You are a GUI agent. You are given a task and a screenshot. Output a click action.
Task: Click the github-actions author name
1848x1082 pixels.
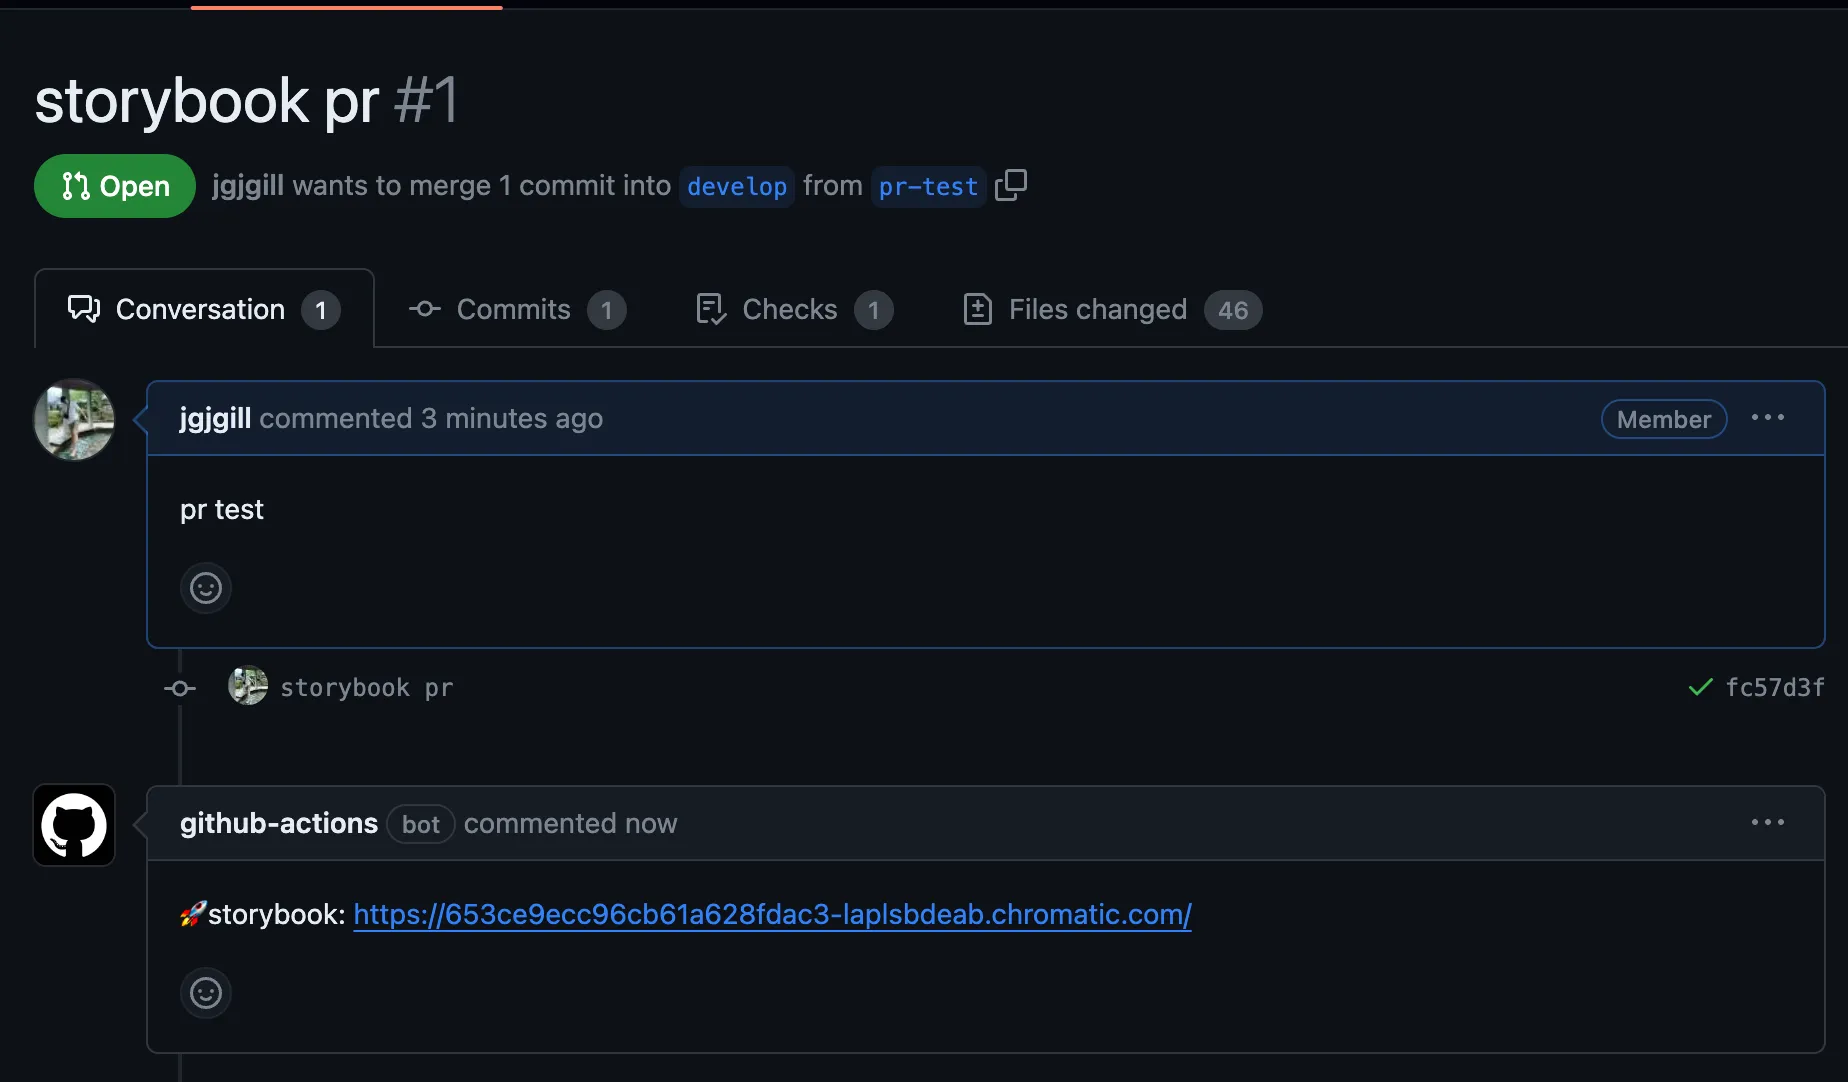(279, 823)
